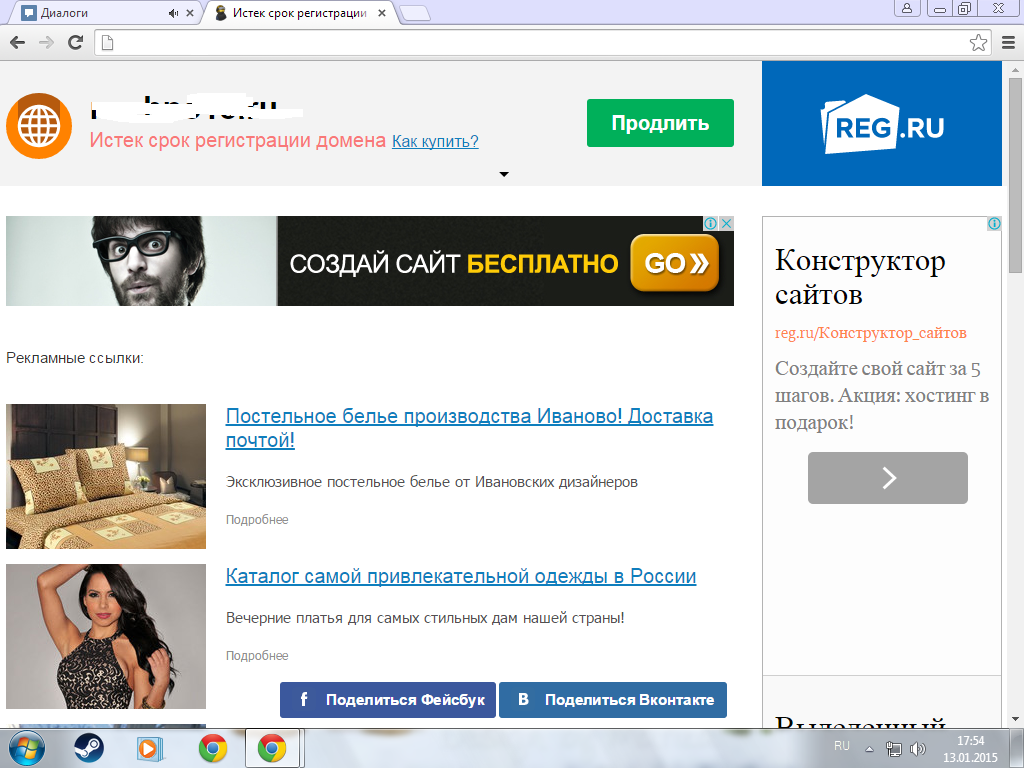This screenshot has width=1024, height=768.
Task: Click the woman in dress thumbnail
Action: [x=106, y=637]
